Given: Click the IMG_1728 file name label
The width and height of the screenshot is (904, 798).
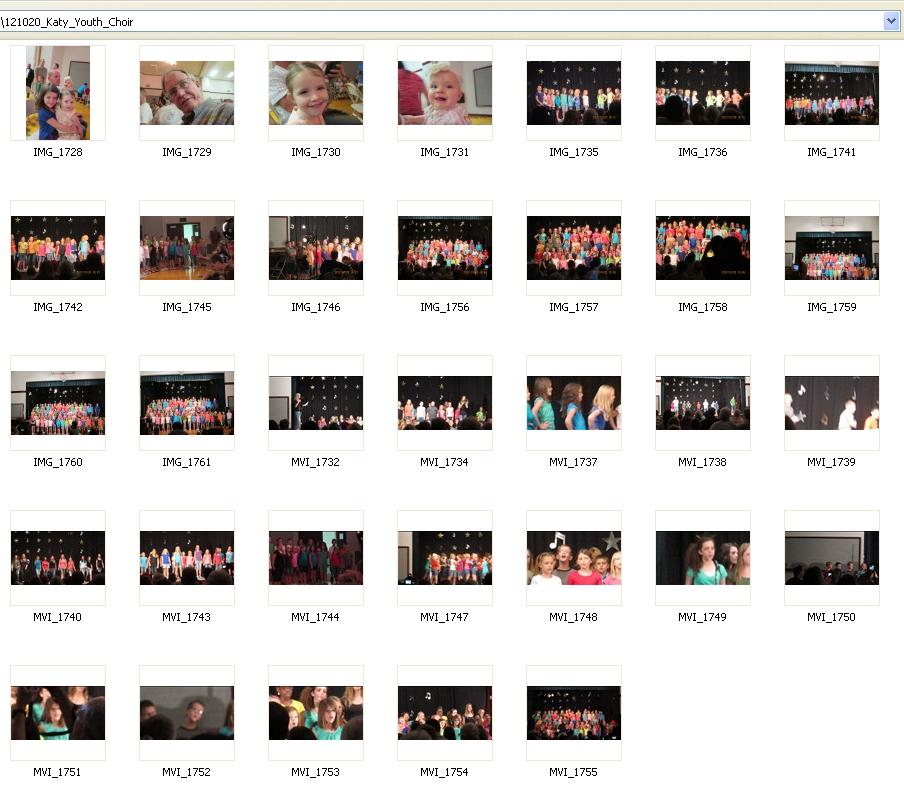Looking at the screenshot, I should 58,152.
